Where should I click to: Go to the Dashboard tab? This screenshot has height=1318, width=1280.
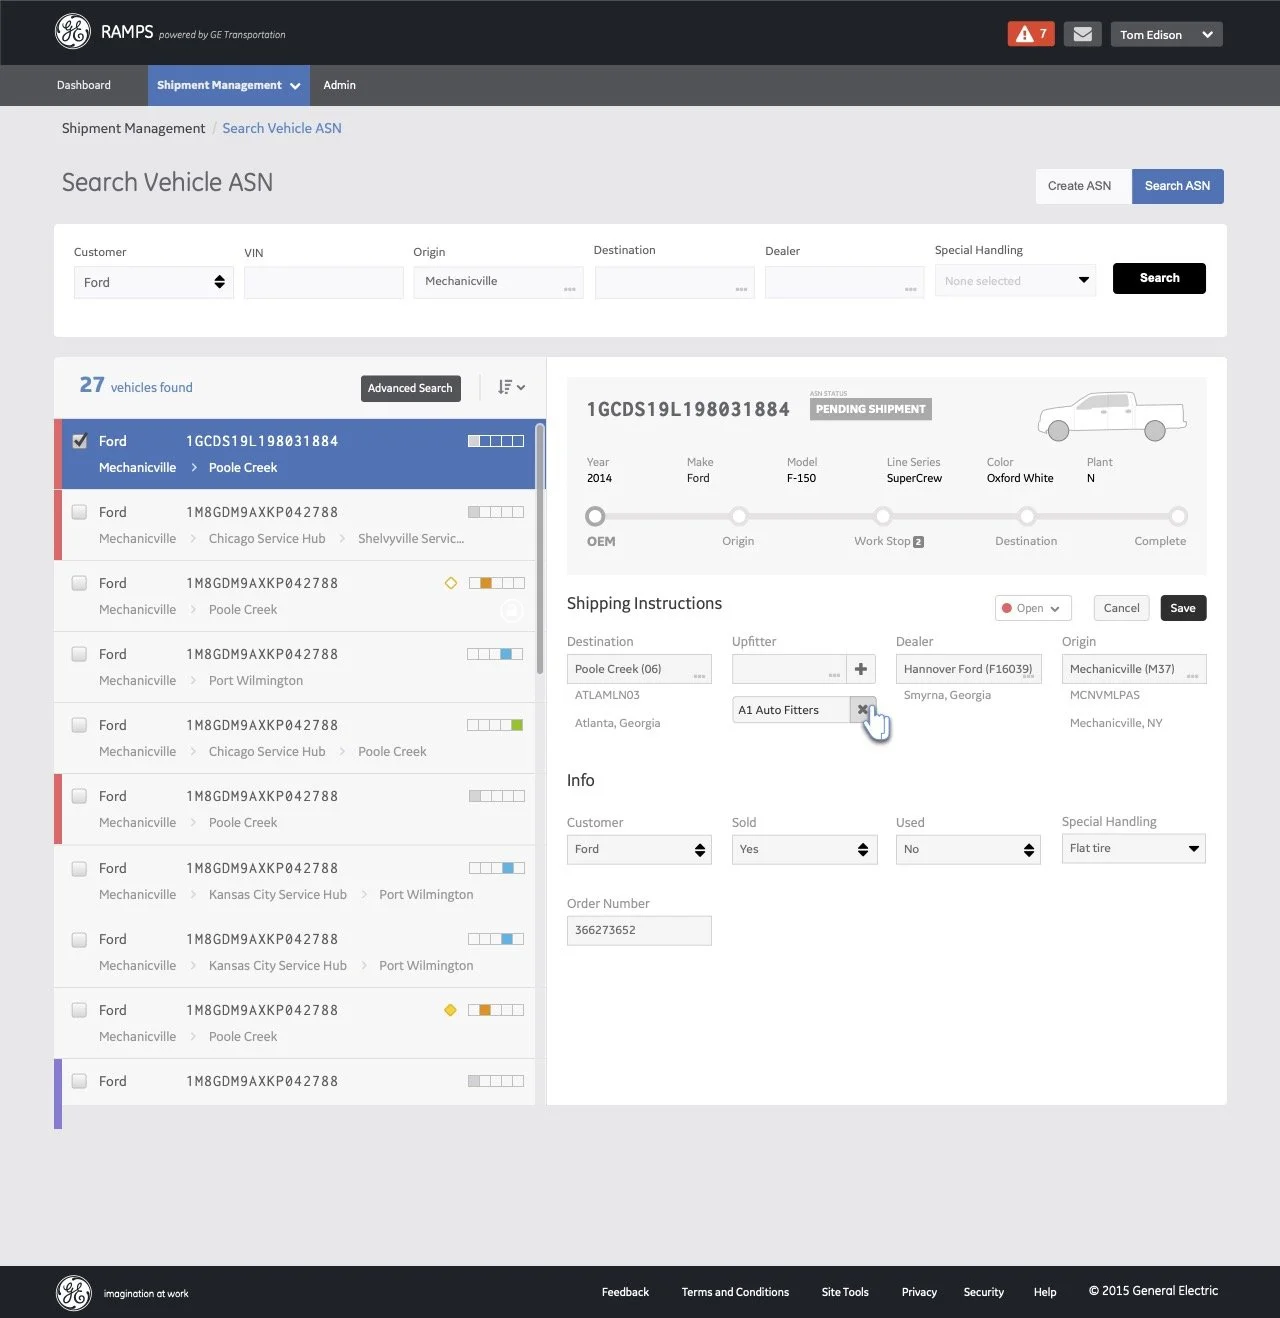84,85
